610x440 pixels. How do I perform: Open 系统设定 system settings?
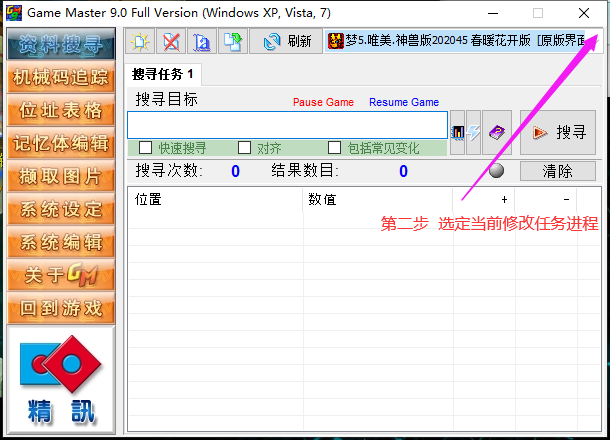[x=61, y=209]
